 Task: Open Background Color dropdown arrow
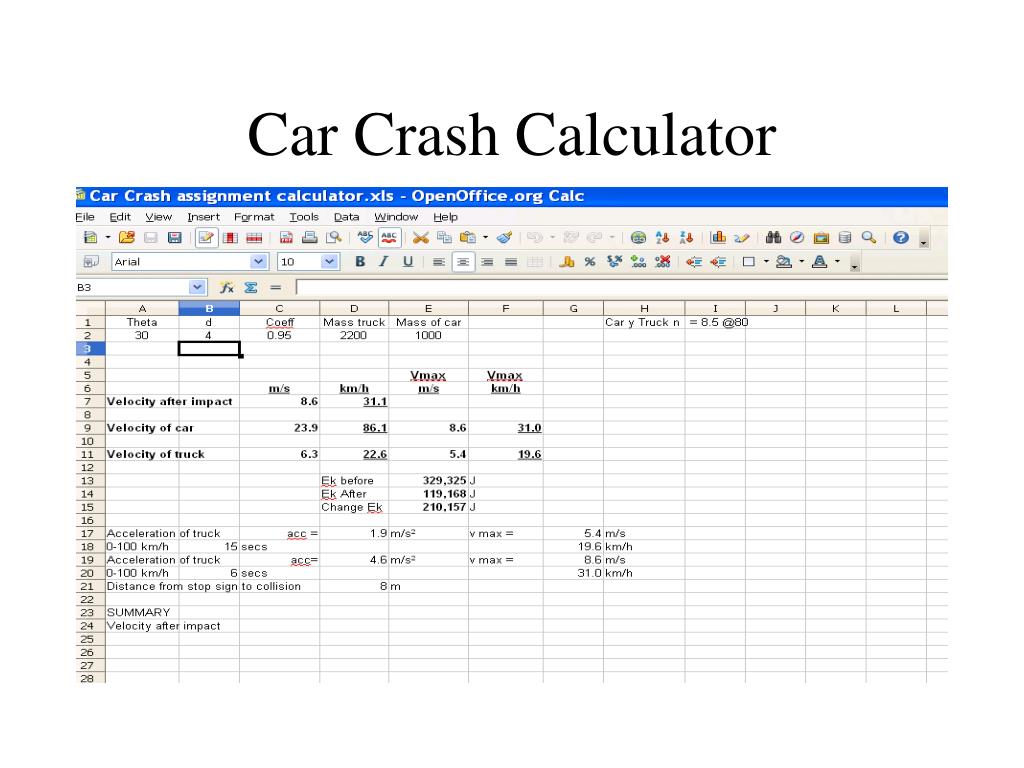pos(801,262)
